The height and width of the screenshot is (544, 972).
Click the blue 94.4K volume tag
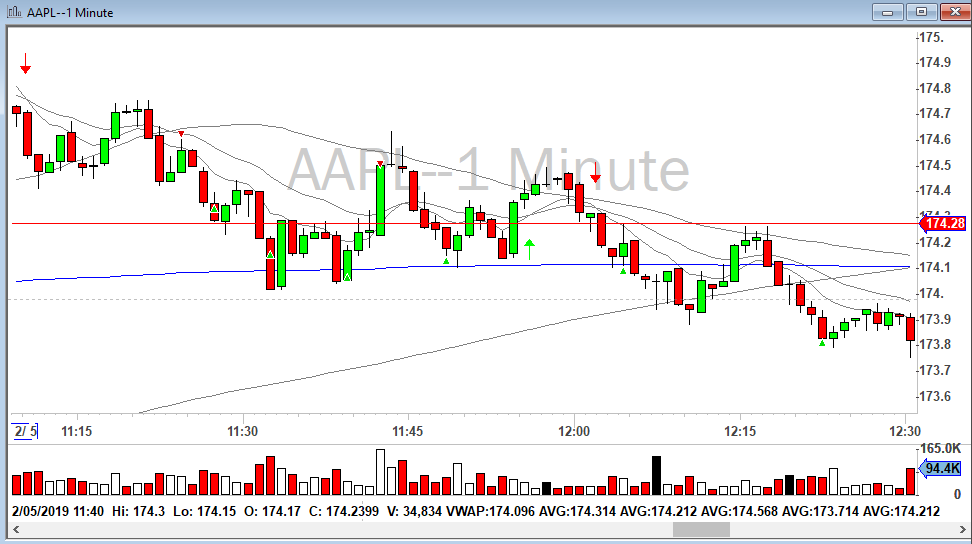click(x=942, y=468)
